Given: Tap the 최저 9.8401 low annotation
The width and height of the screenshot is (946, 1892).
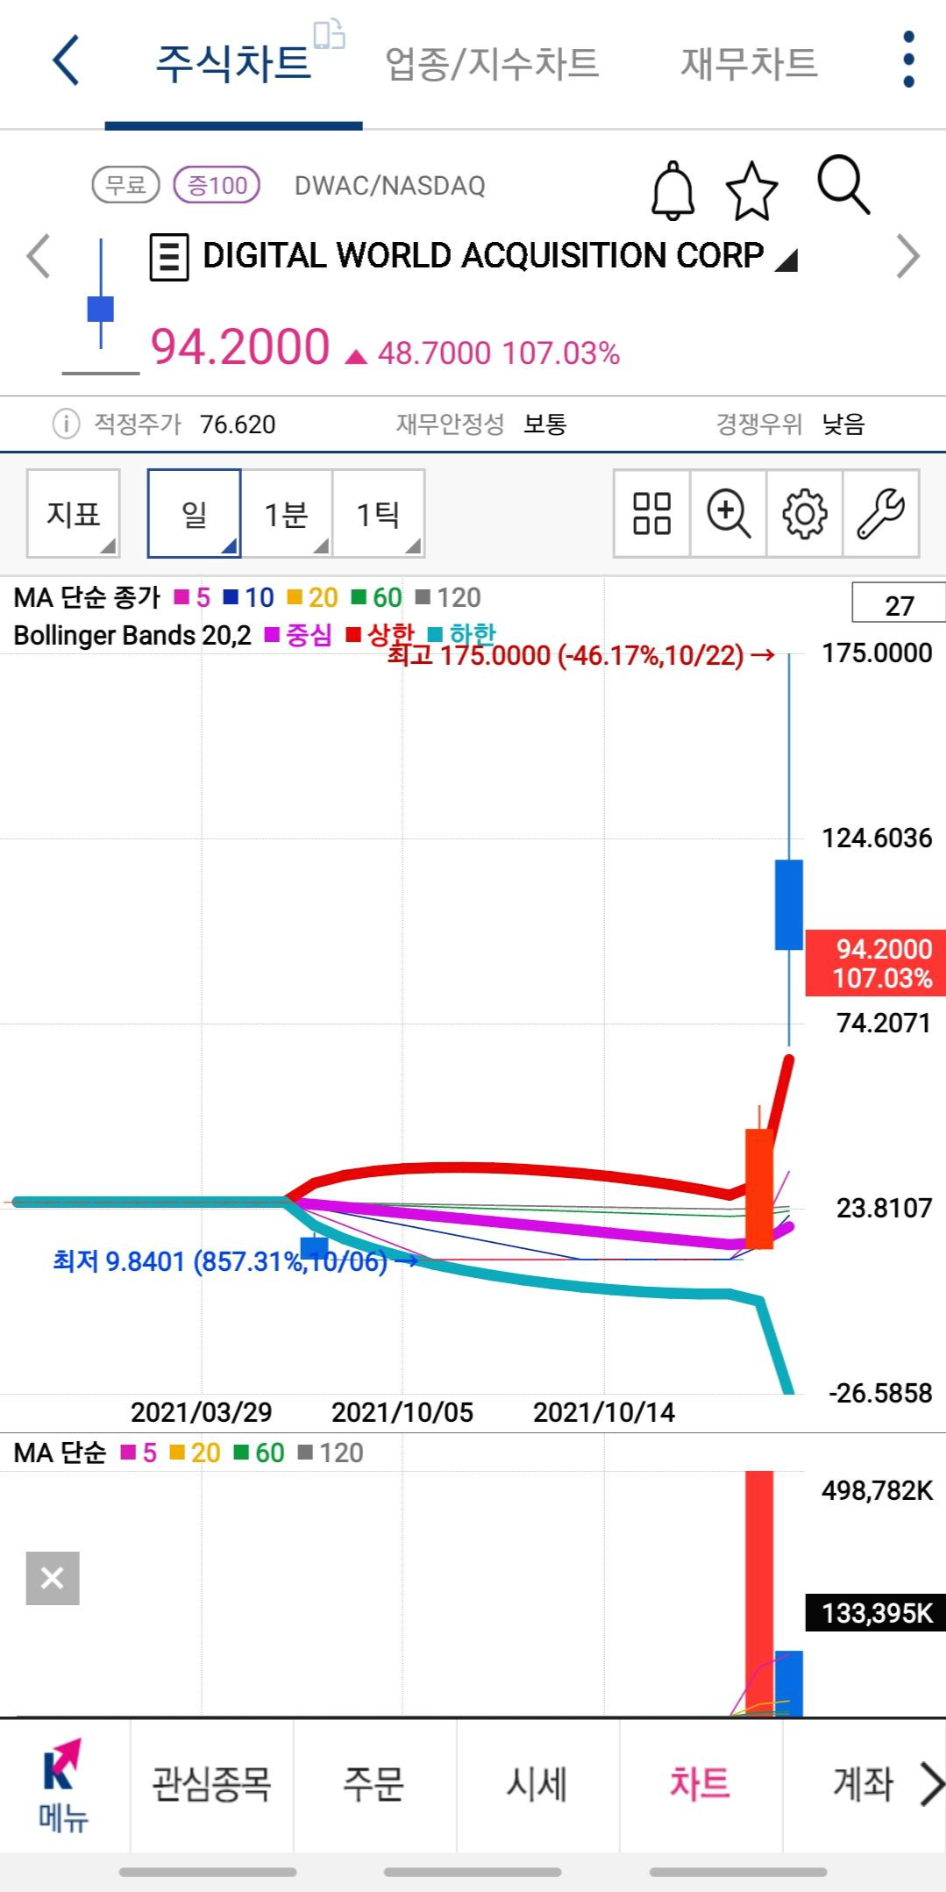Looking at the screenshot, I should pos(236,1261).
